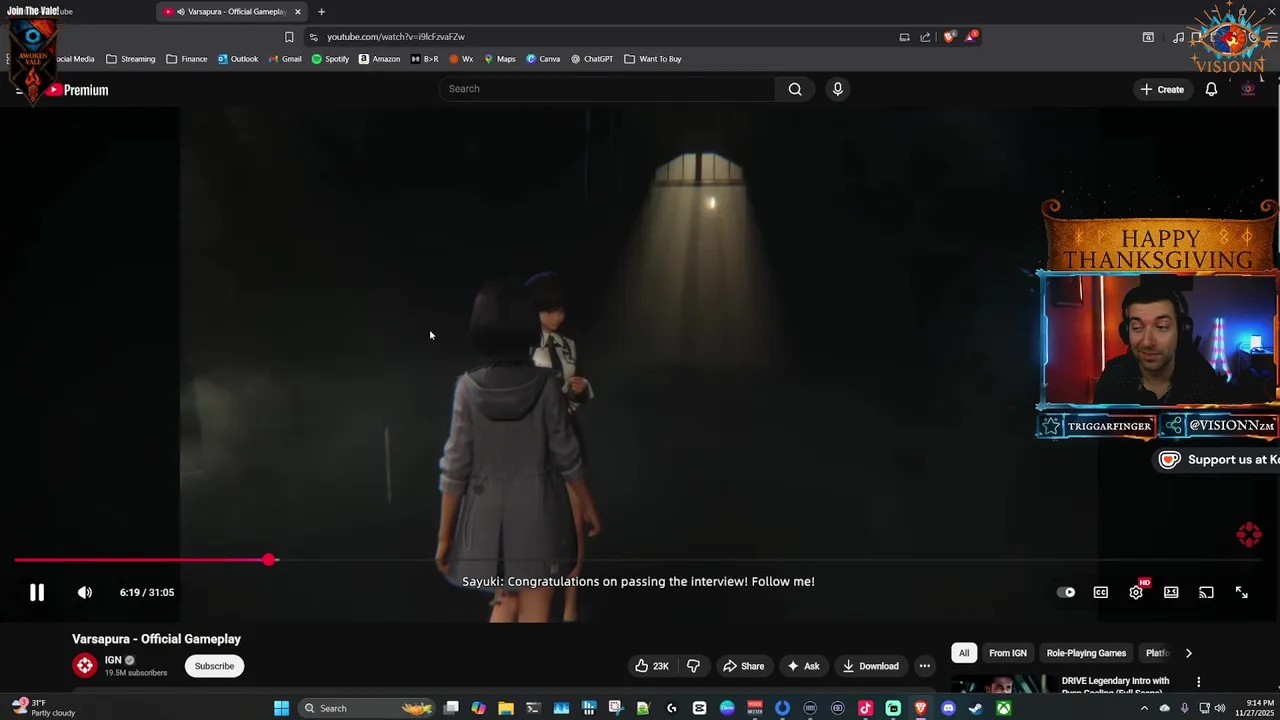Viewport: 1280px width, 720px height.
Task: Cast the video to a device
Action: (x=1206, y=592)
